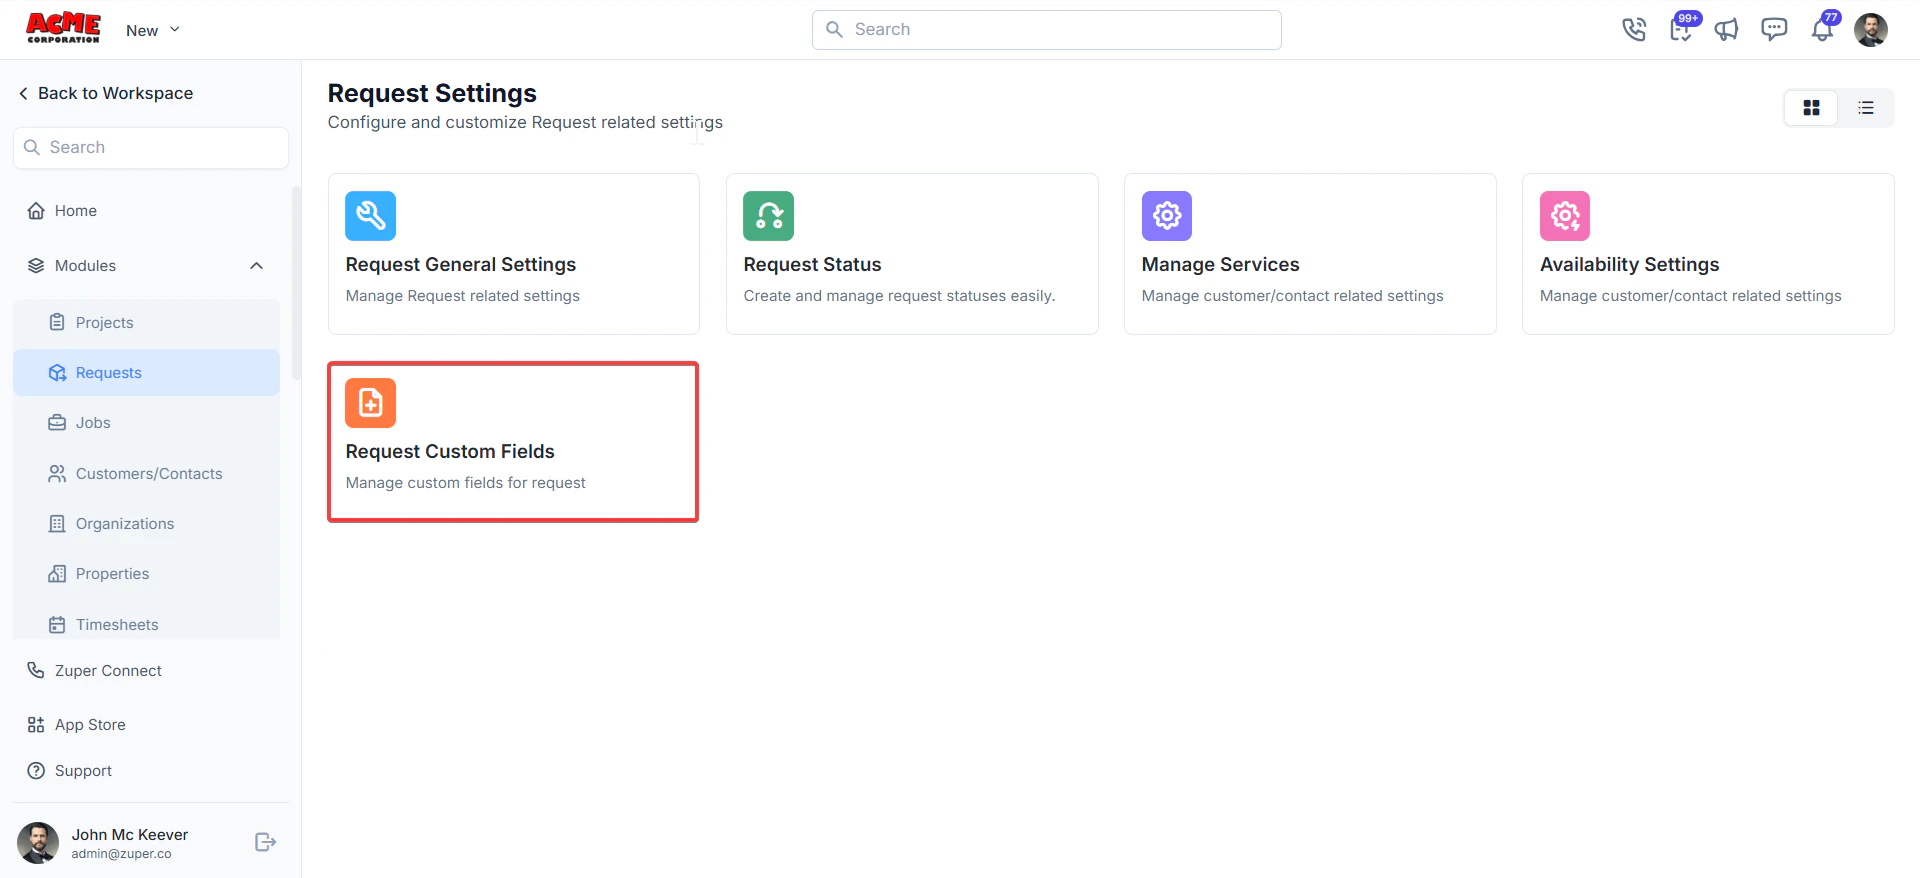Select Requests module in sidebar
Screen dimensions: 1920x878
(x=146, y=373)
